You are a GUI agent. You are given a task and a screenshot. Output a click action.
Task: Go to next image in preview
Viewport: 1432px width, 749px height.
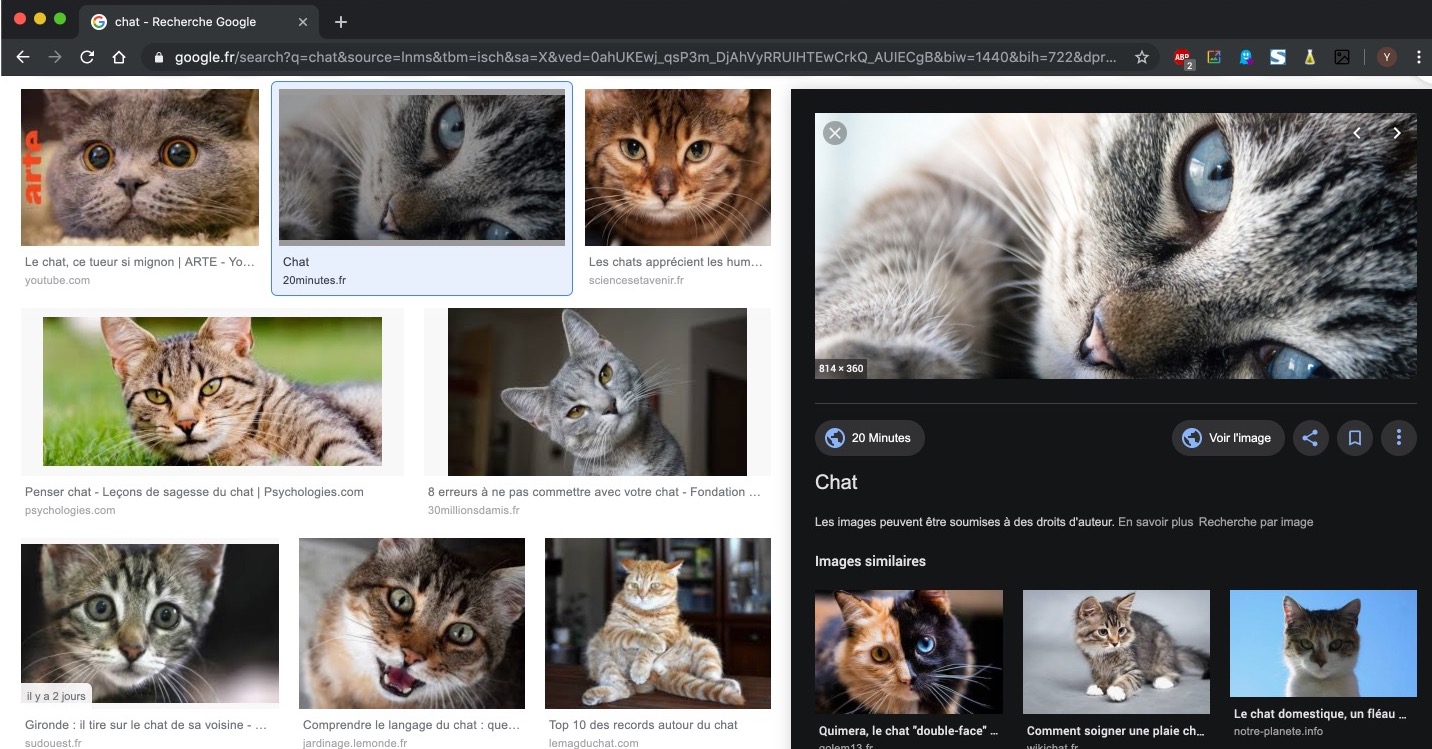1396,133
